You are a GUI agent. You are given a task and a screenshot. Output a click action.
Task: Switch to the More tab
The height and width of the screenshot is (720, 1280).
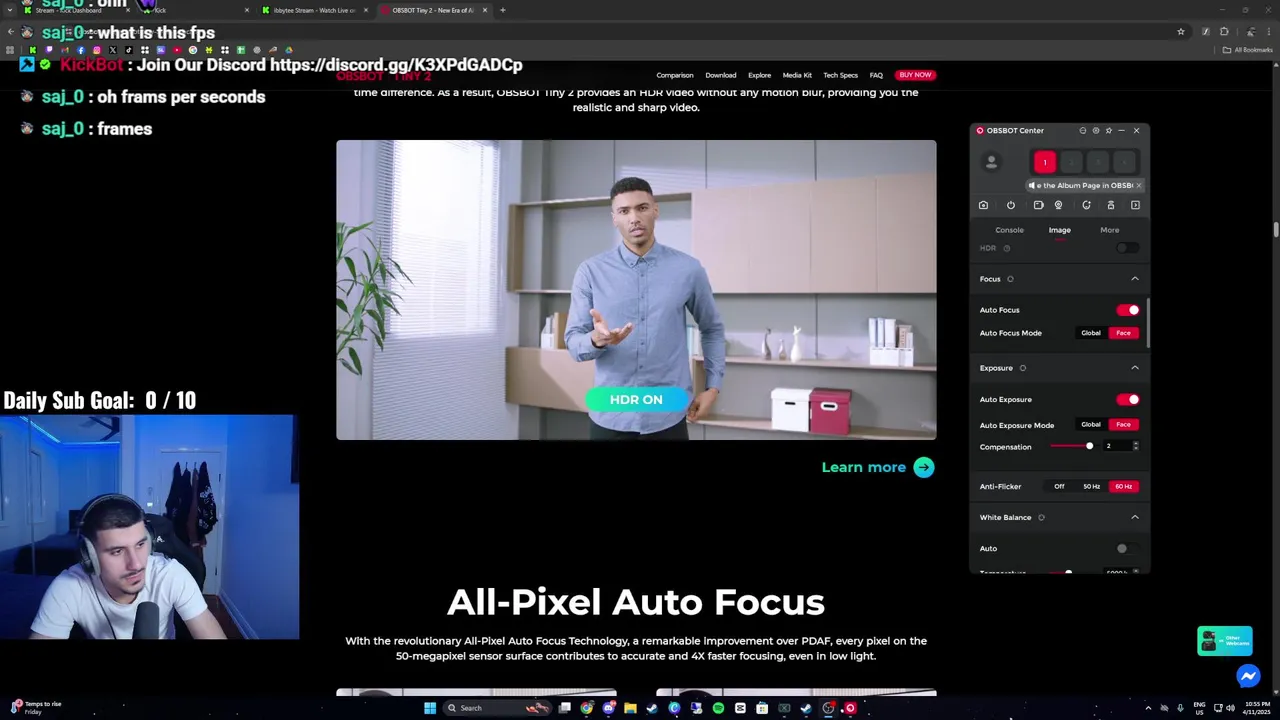pos(1110,230)
